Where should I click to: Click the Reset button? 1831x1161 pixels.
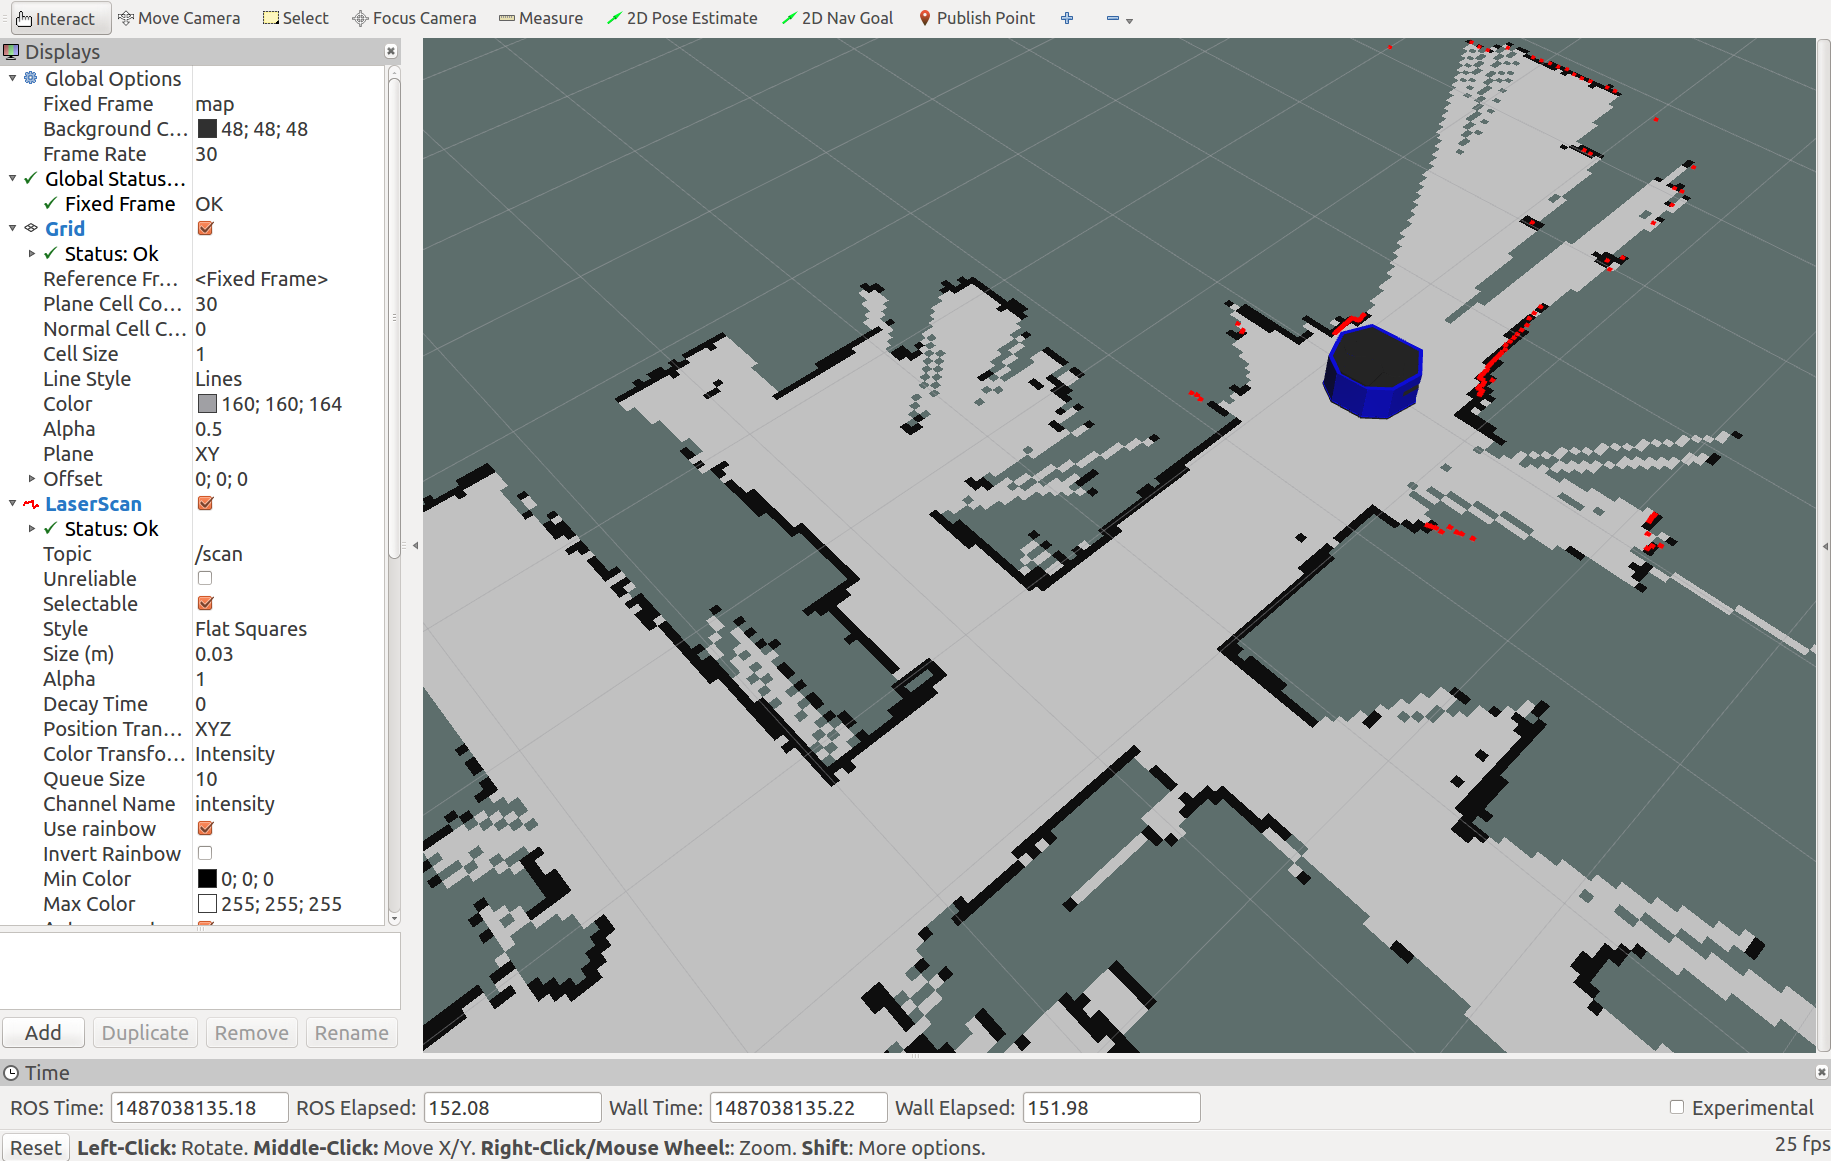[x=35, y=1147]
